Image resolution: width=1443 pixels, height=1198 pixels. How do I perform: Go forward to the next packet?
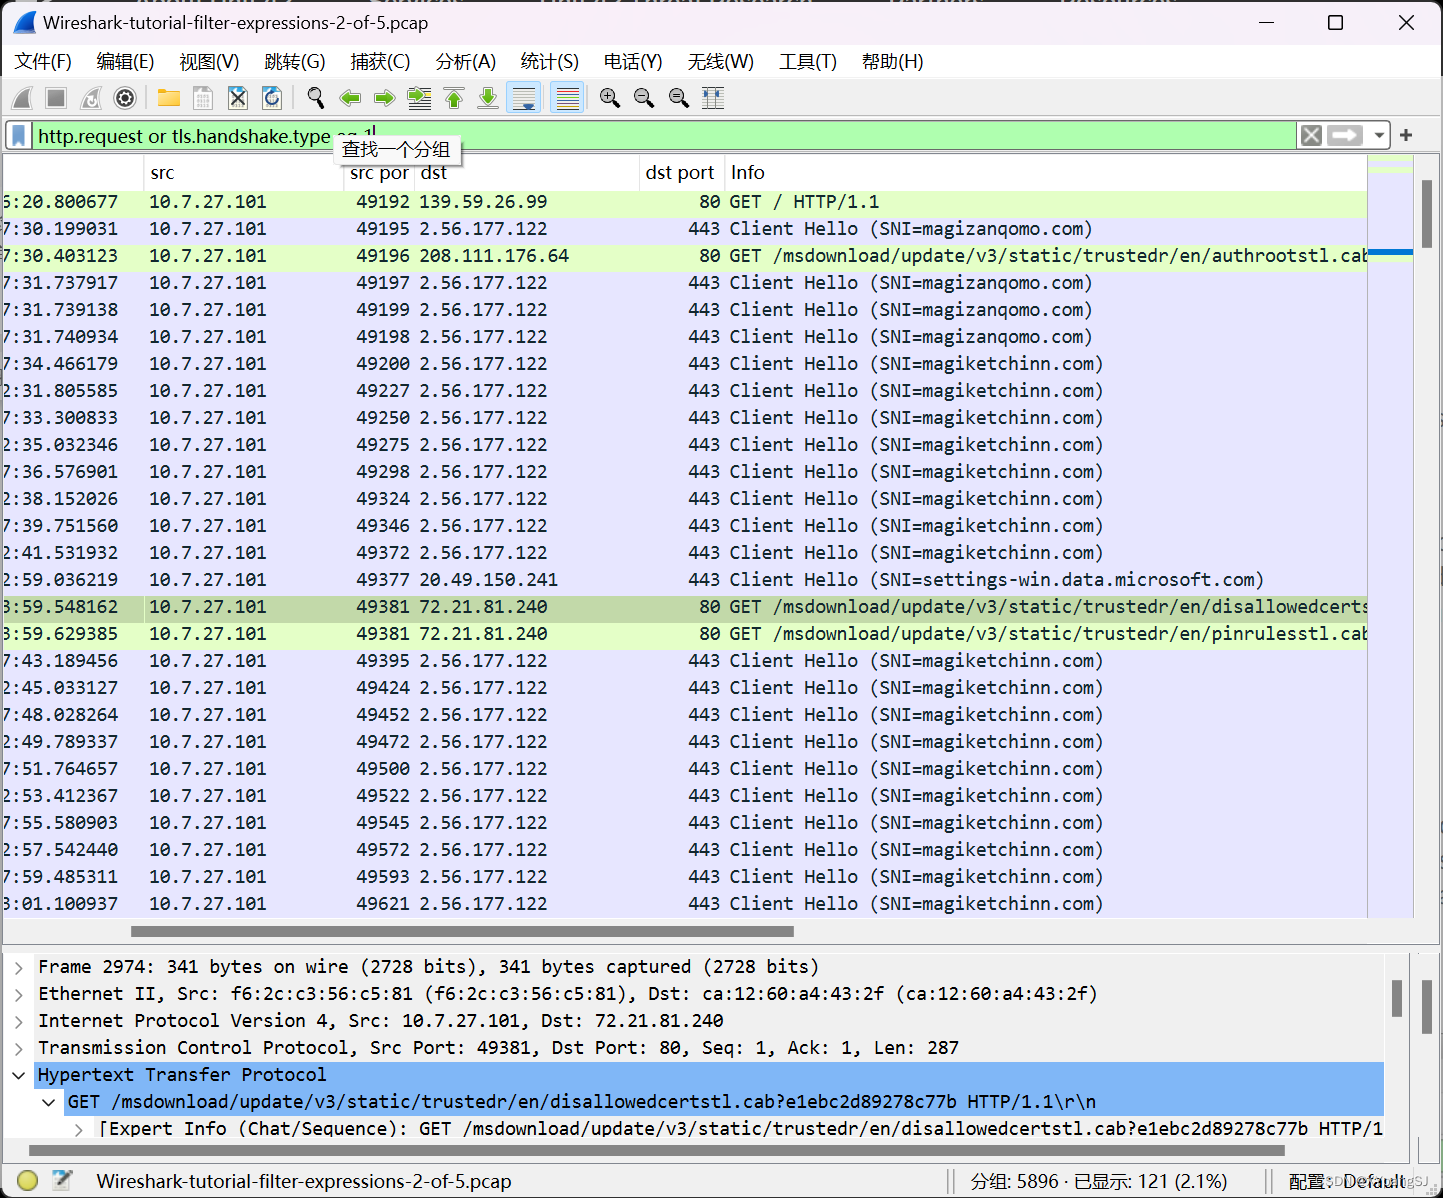pos(384,98)
